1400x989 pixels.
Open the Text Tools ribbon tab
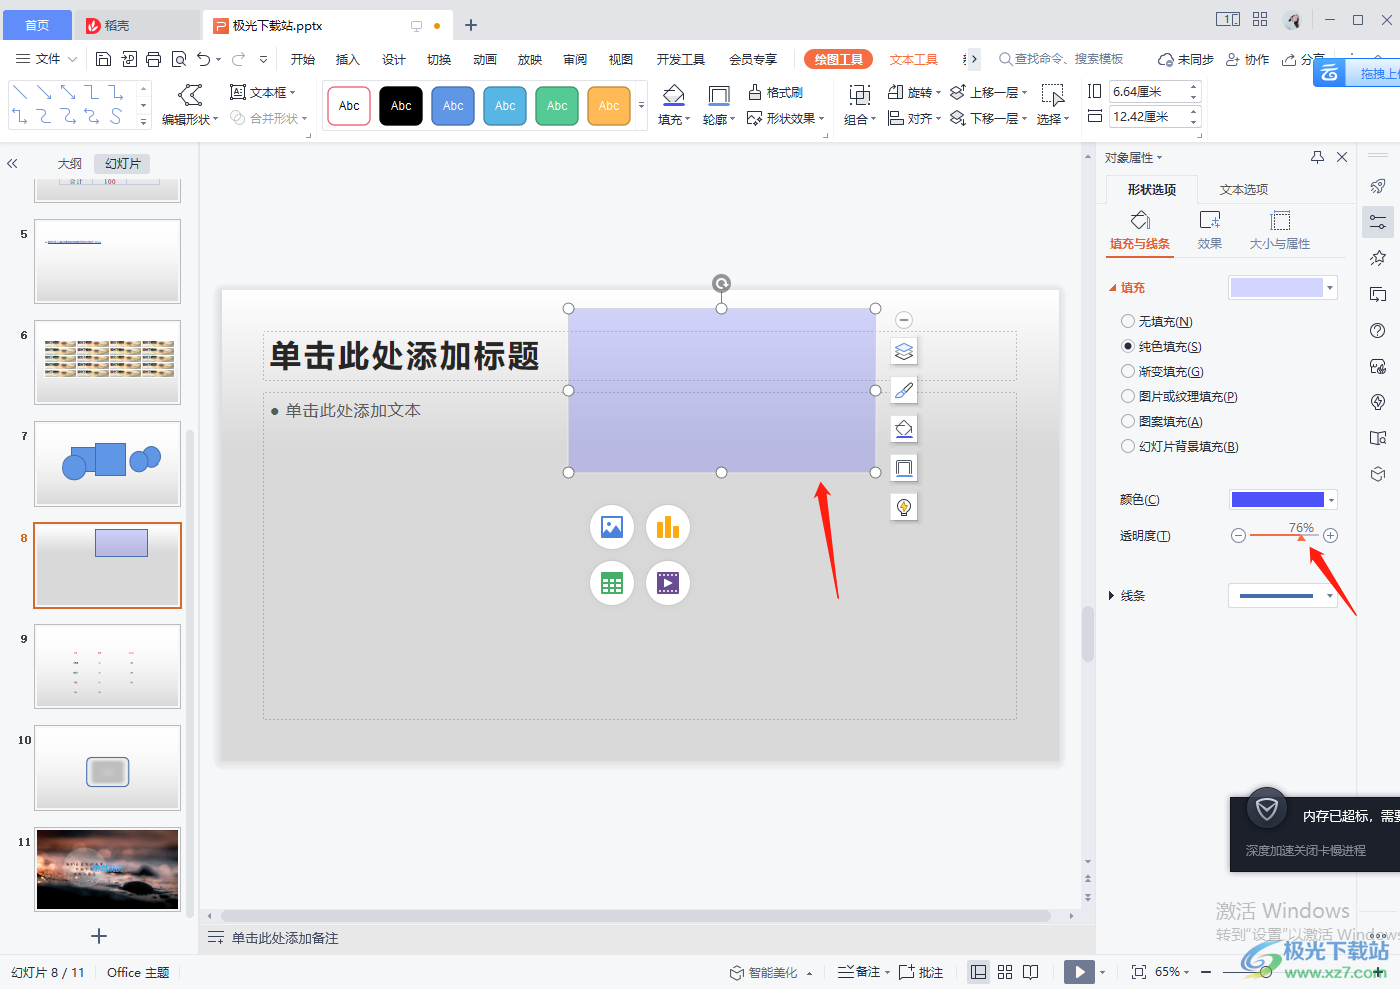(x=914, y=59)
